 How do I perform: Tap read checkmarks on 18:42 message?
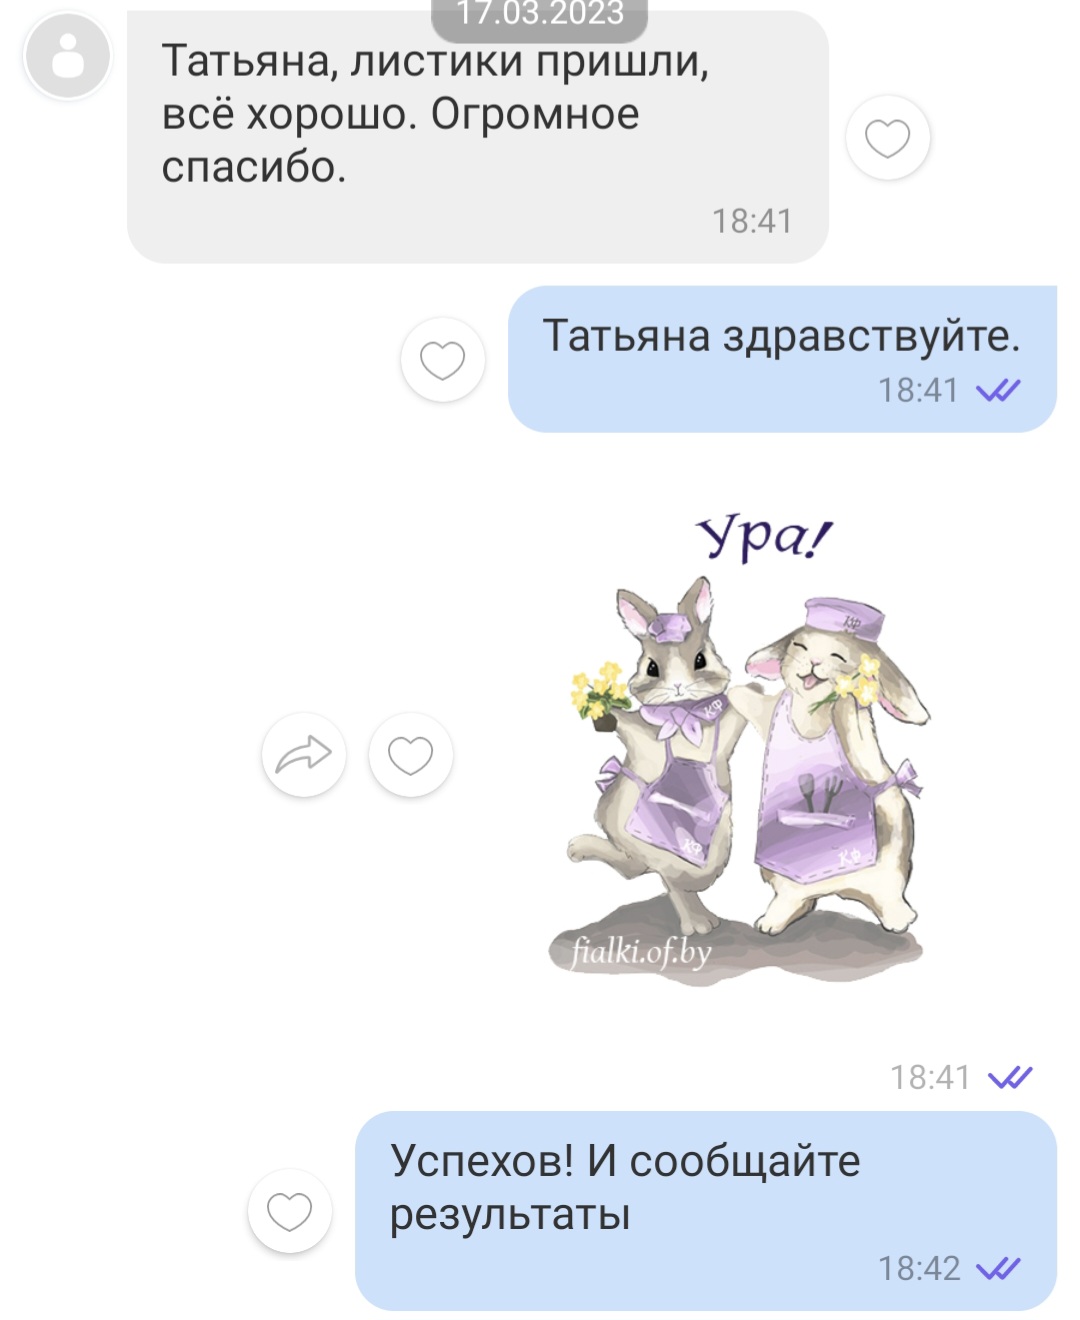coord(998,1269)
